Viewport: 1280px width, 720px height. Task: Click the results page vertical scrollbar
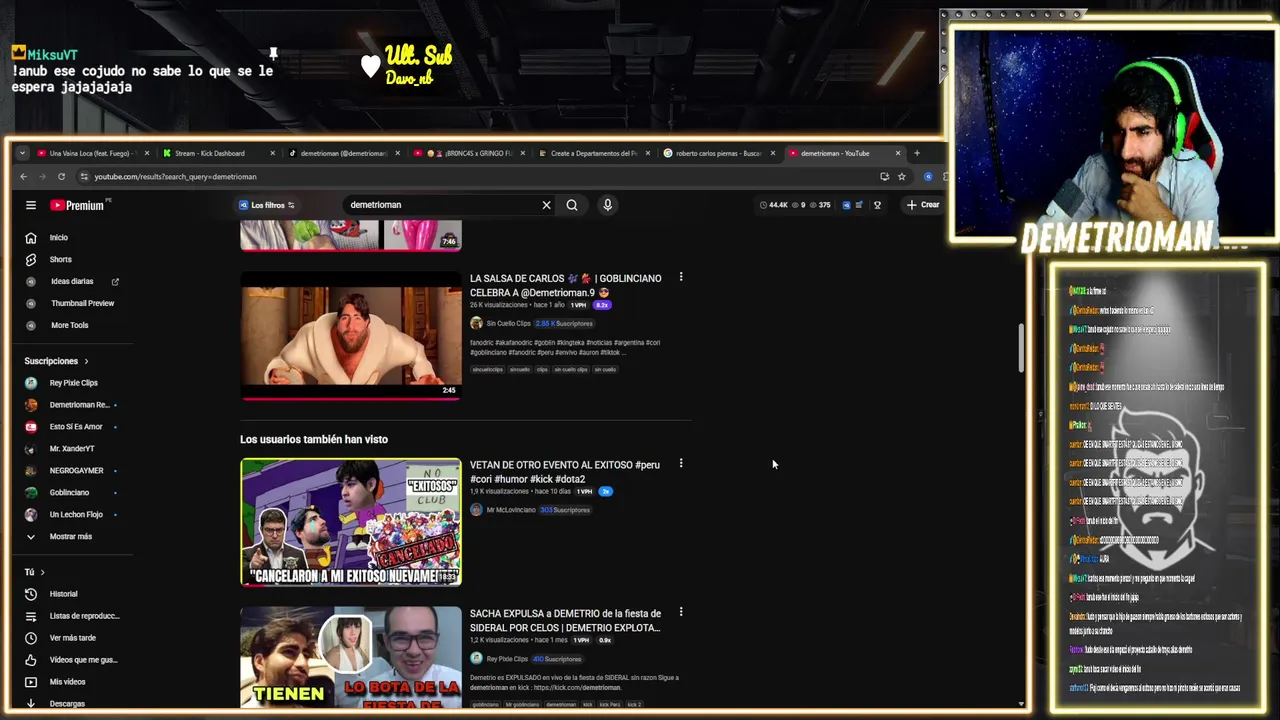coord(1021,347)
